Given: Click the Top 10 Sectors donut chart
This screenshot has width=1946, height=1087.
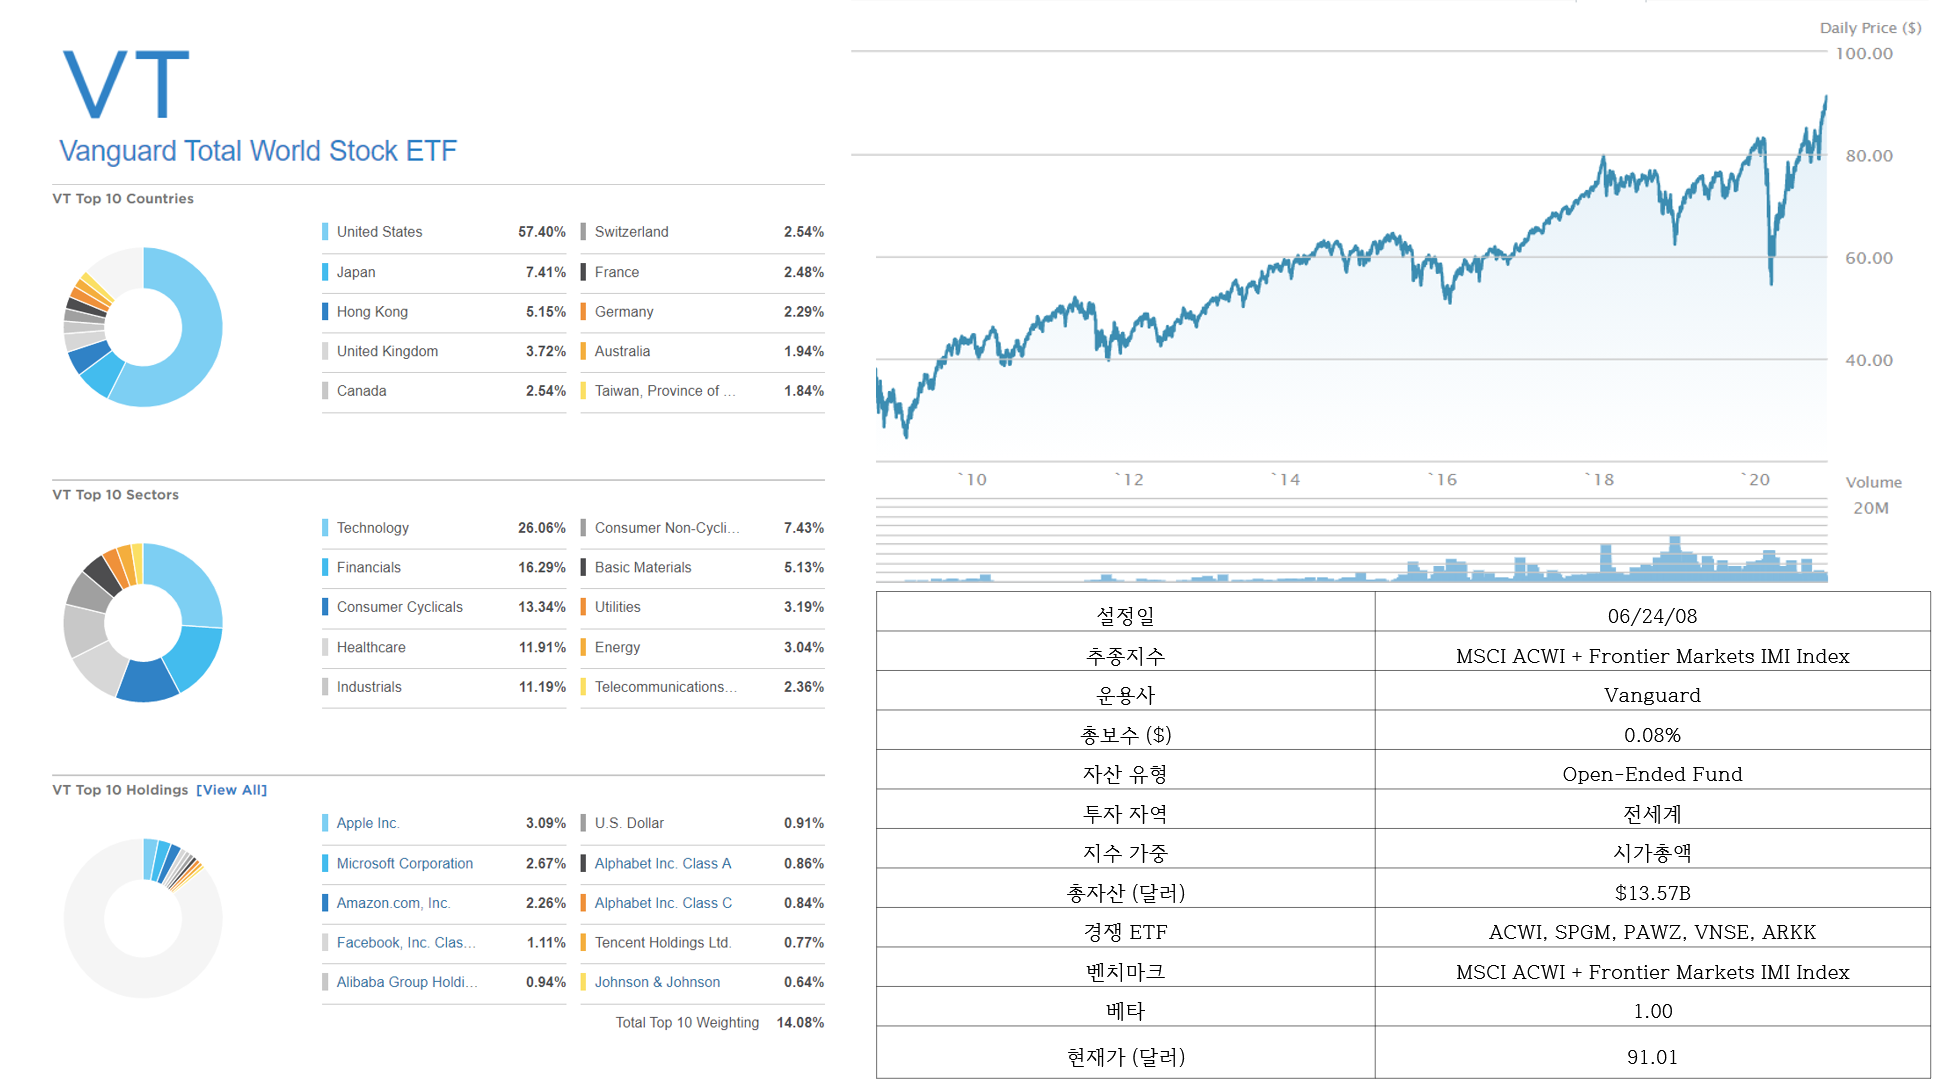Looking at the screenshot, I should (143, 623).
